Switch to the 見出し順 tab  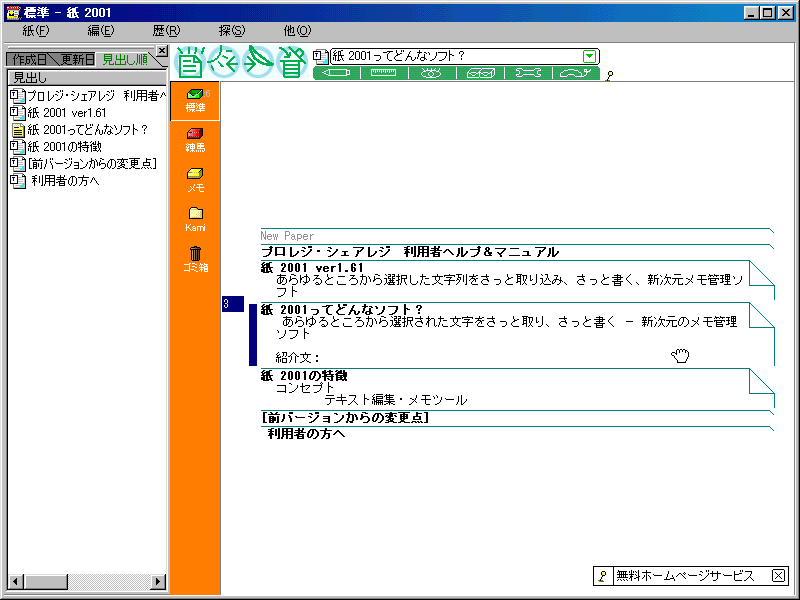point(125,60)
